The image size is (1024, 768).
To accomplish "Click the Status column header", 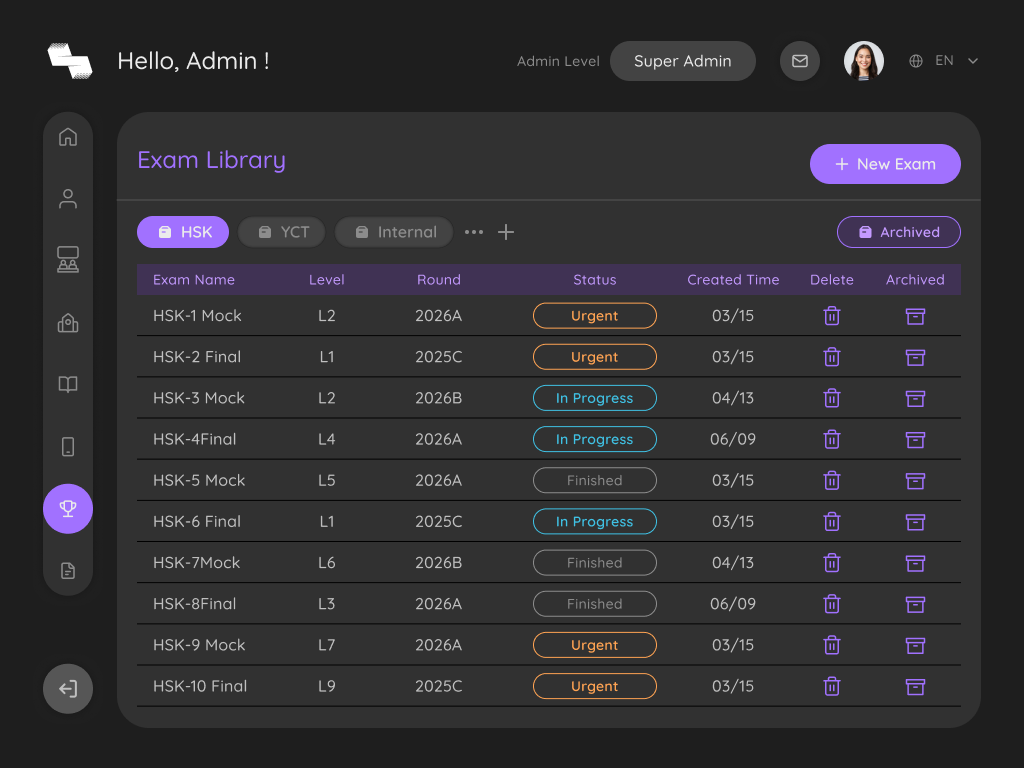I will pos(594,280).
